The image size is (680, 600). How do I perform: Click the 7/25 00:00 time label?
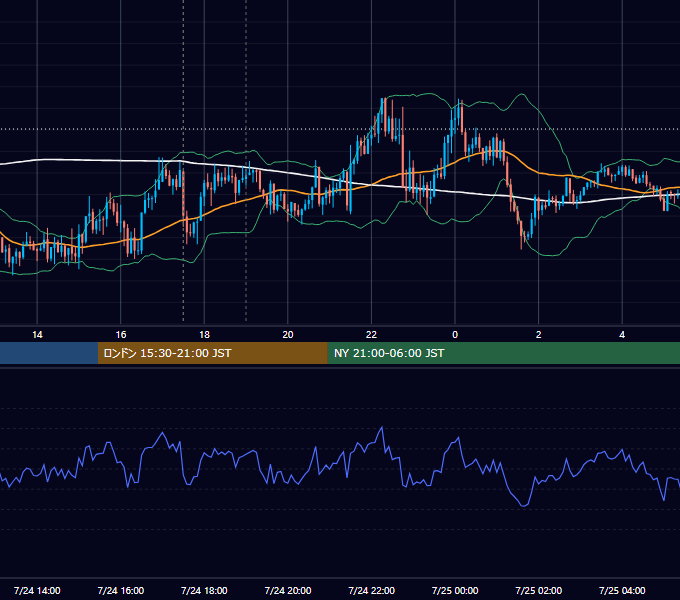[x=455, y=590]
